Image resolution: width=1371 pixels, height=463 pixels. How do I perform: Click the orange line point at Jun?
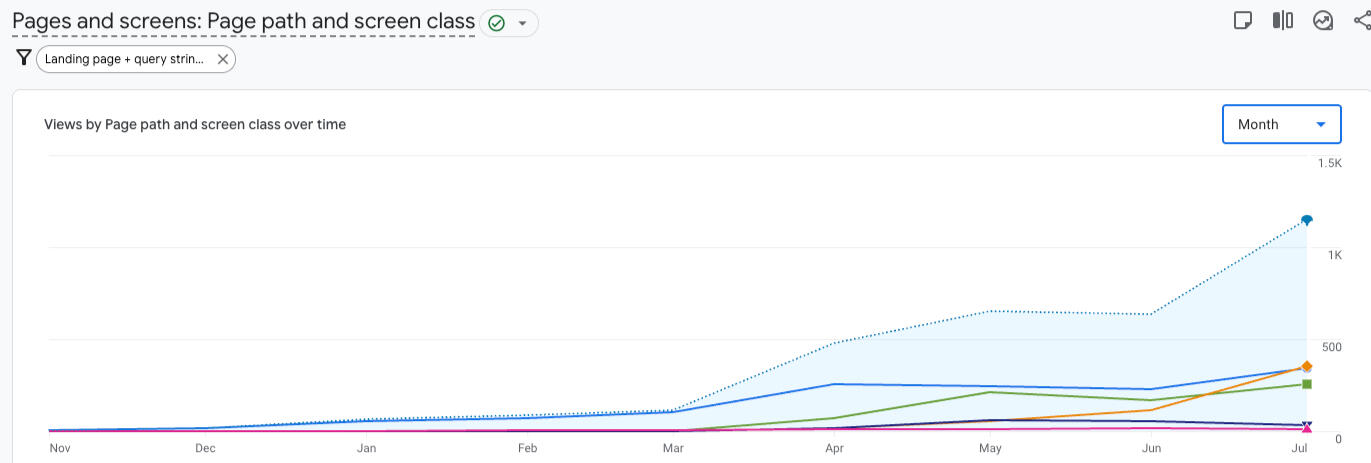[x=1152, y=410]
